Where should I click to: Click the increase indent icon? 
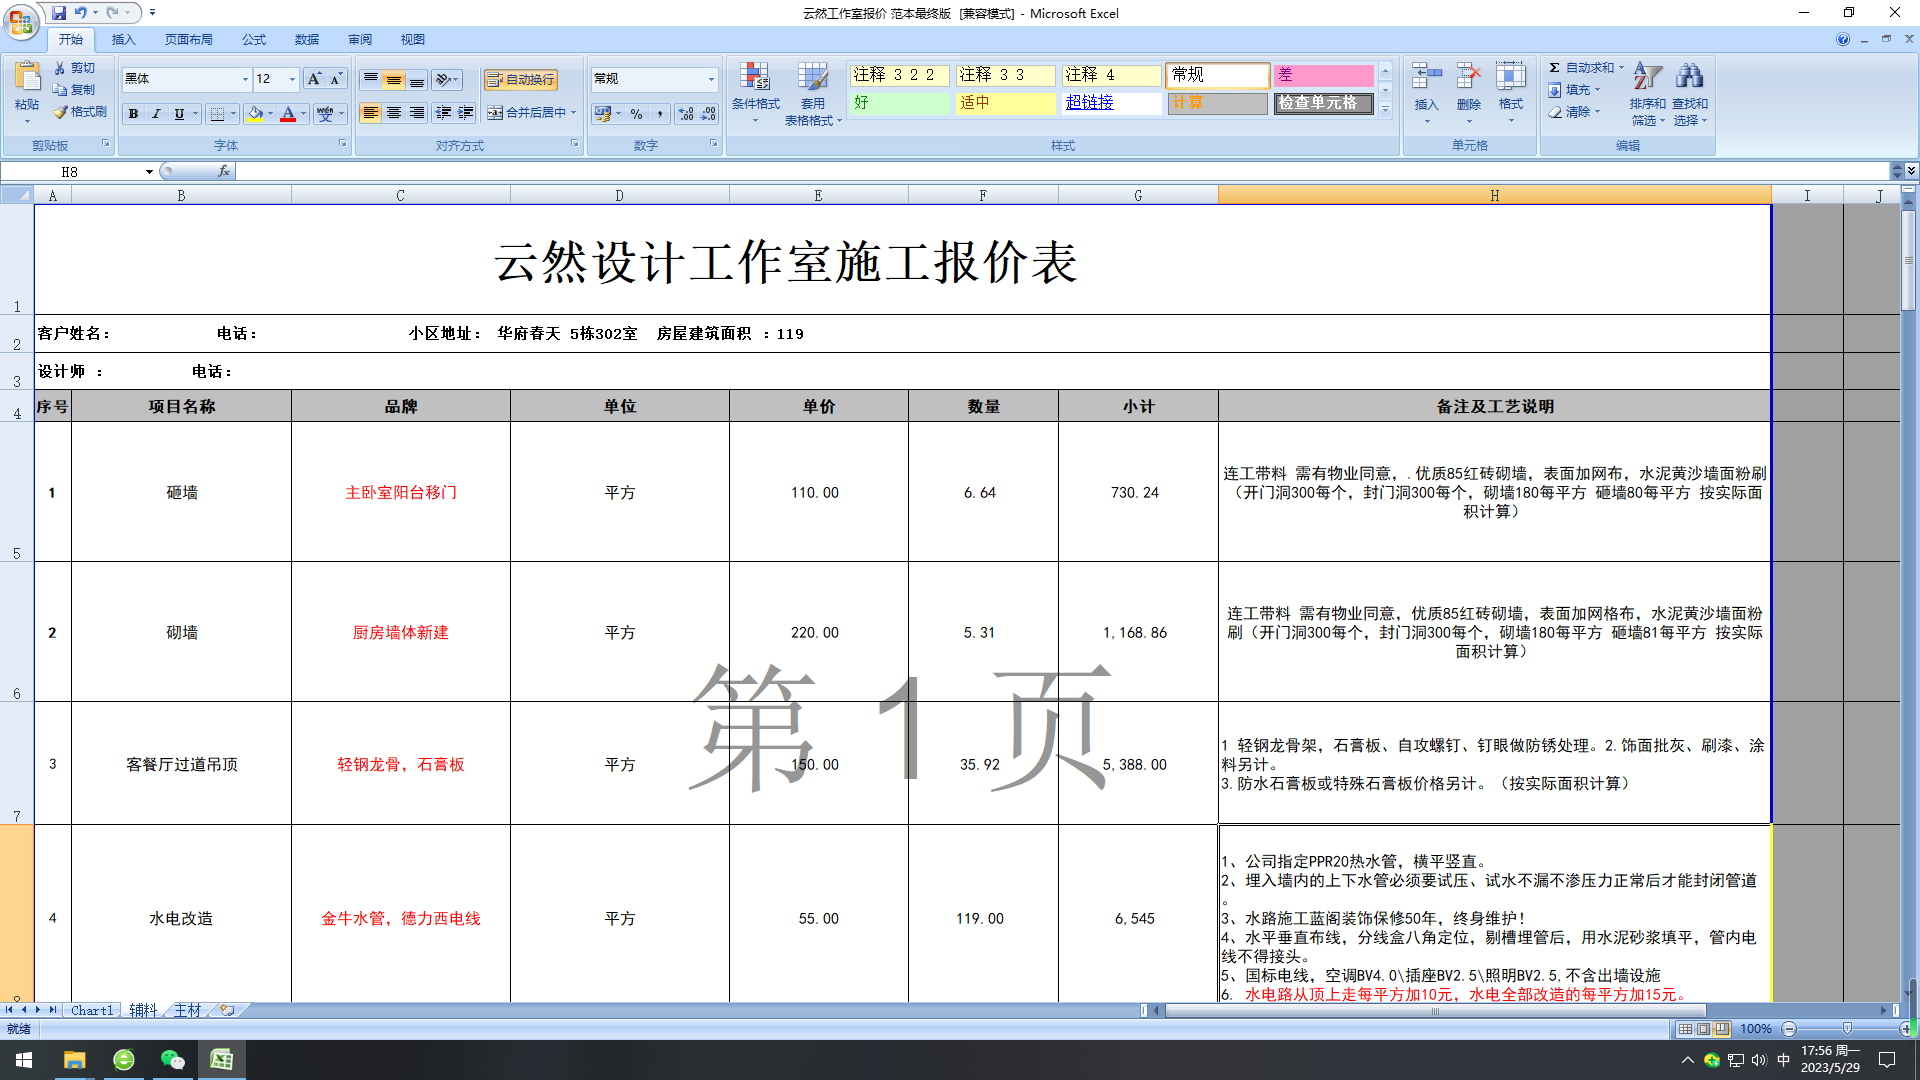coord(466,113)
